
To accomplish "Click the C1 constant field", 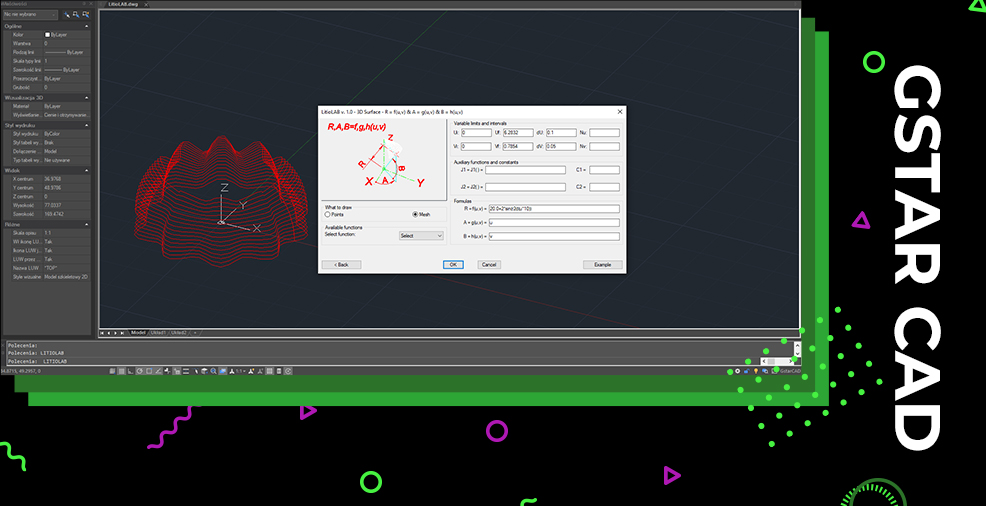I will point(604,170).
